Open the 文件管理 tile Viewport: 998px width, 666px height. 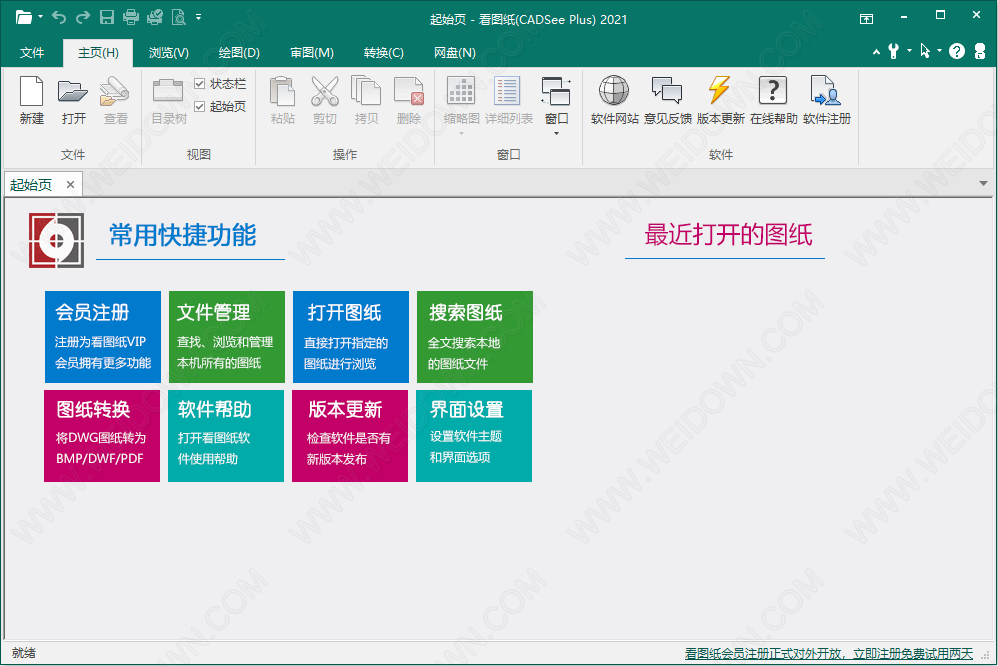coord(227,337)
